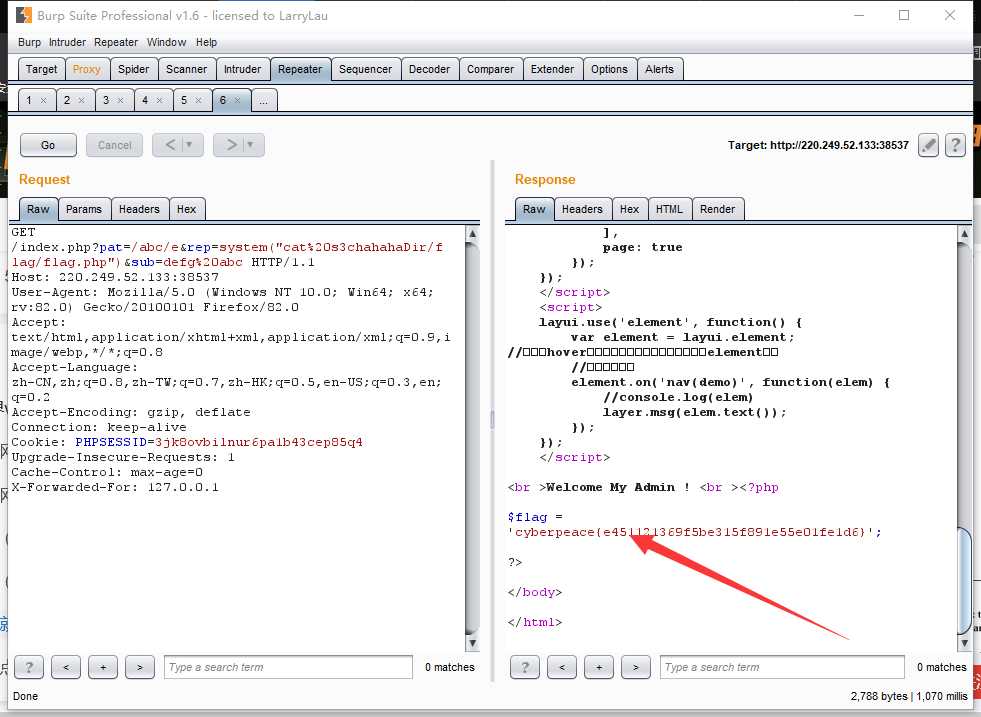Go to next match in request search
Viewport: 981px width, 717px height.
coord(140,667)
